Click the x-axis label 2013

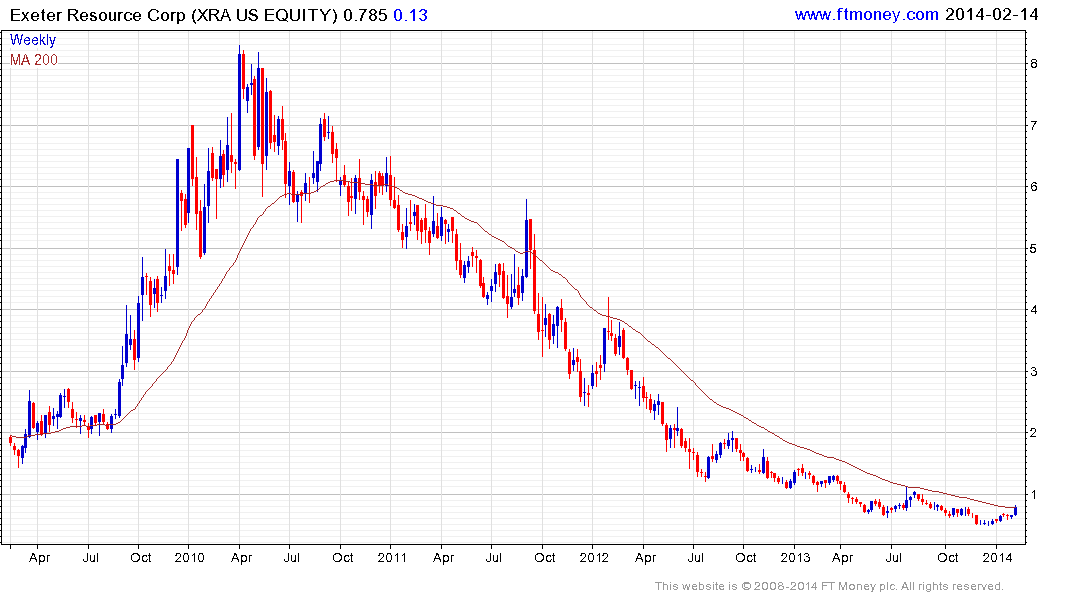795,557
